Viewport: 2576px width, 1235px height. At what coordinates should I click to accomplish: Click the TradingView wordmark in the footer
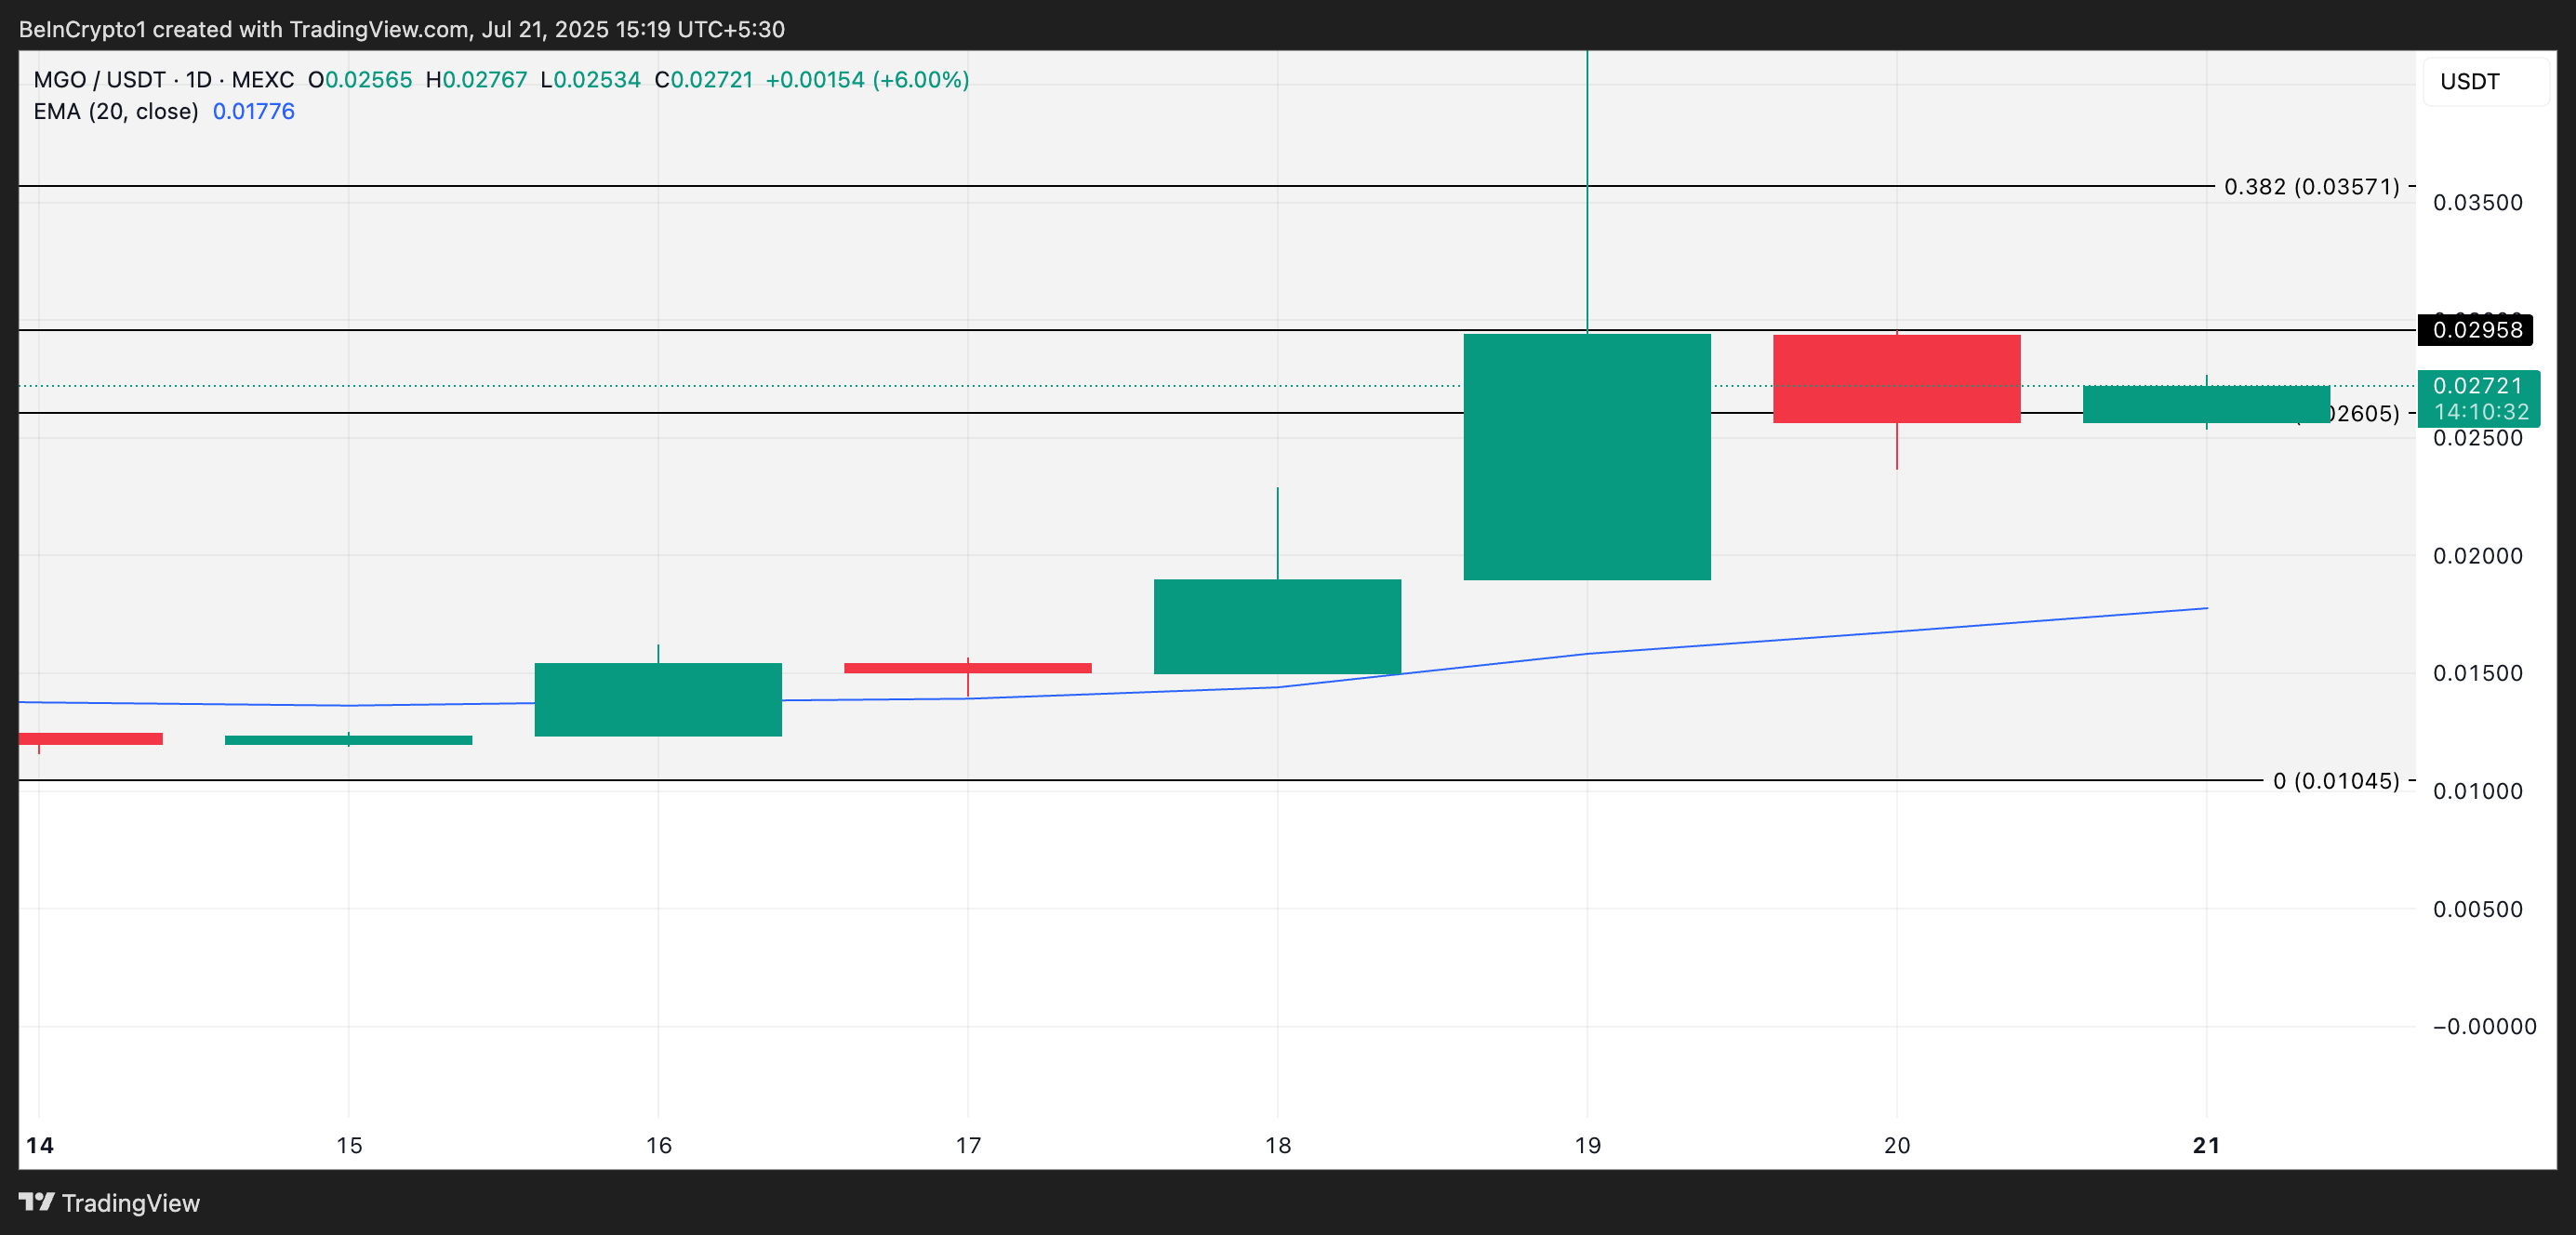point(130,1203)
